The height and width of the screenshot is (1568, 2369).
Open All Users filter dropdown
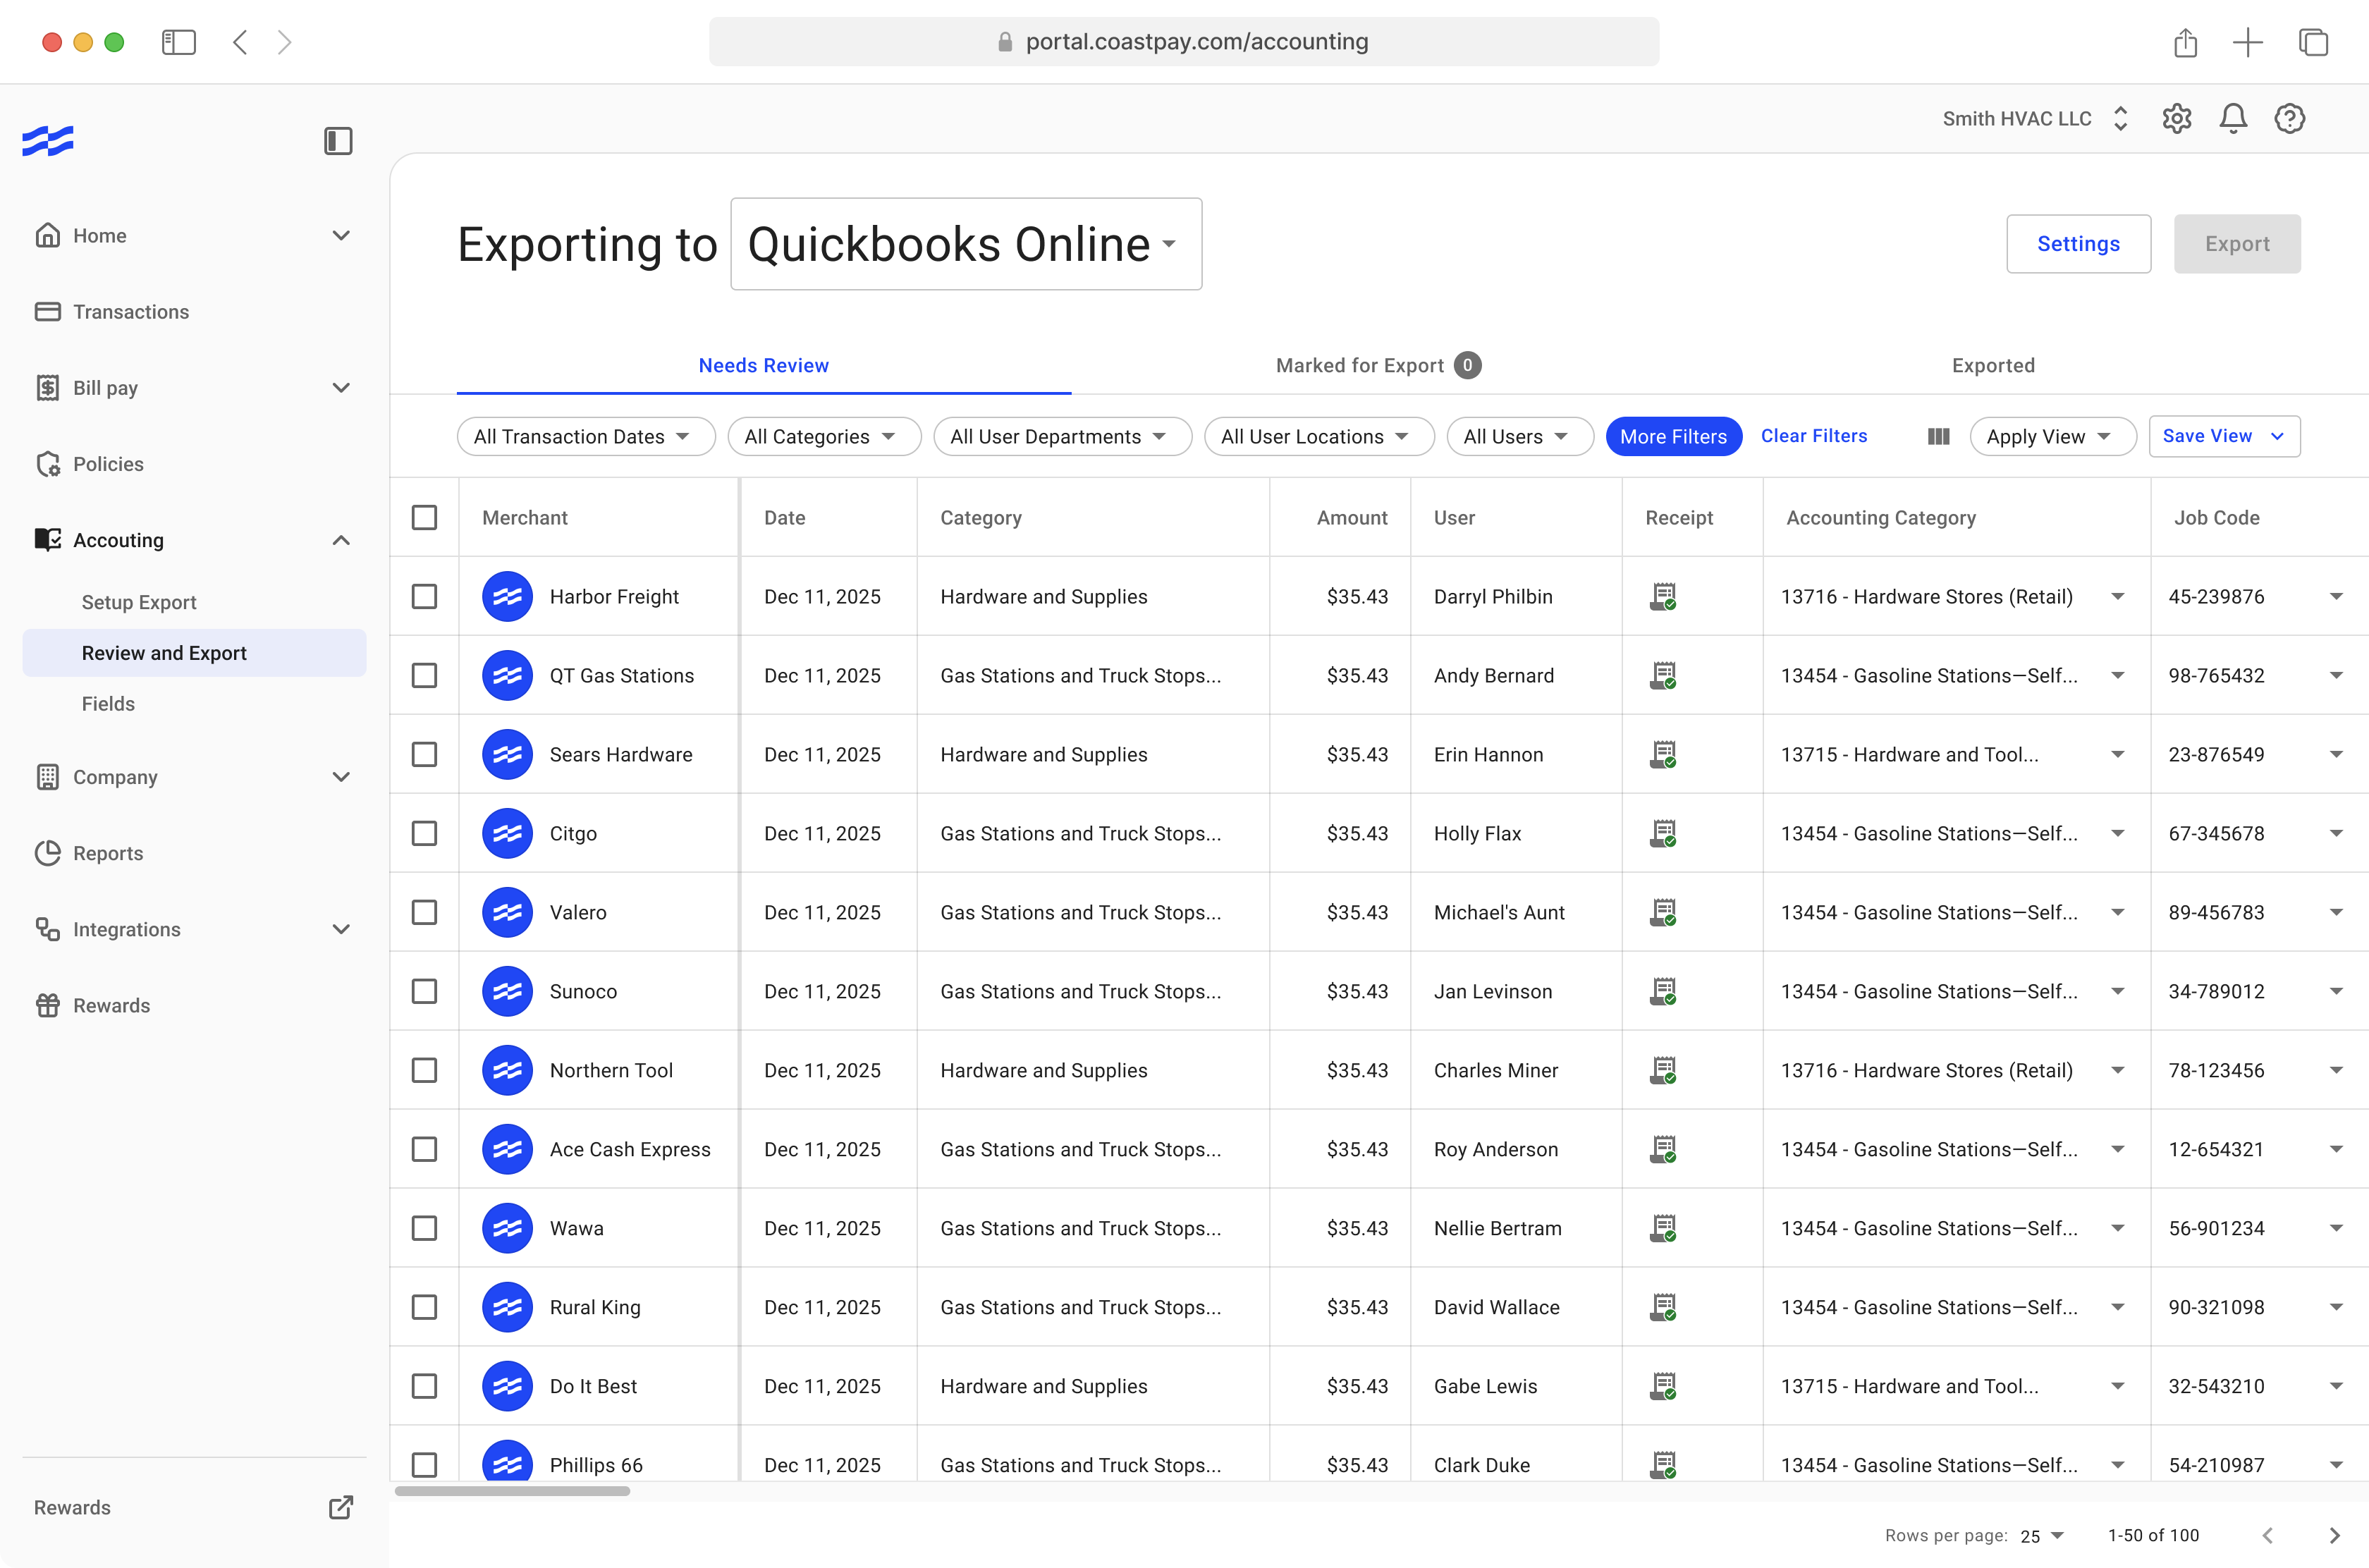pos(1520,436)
